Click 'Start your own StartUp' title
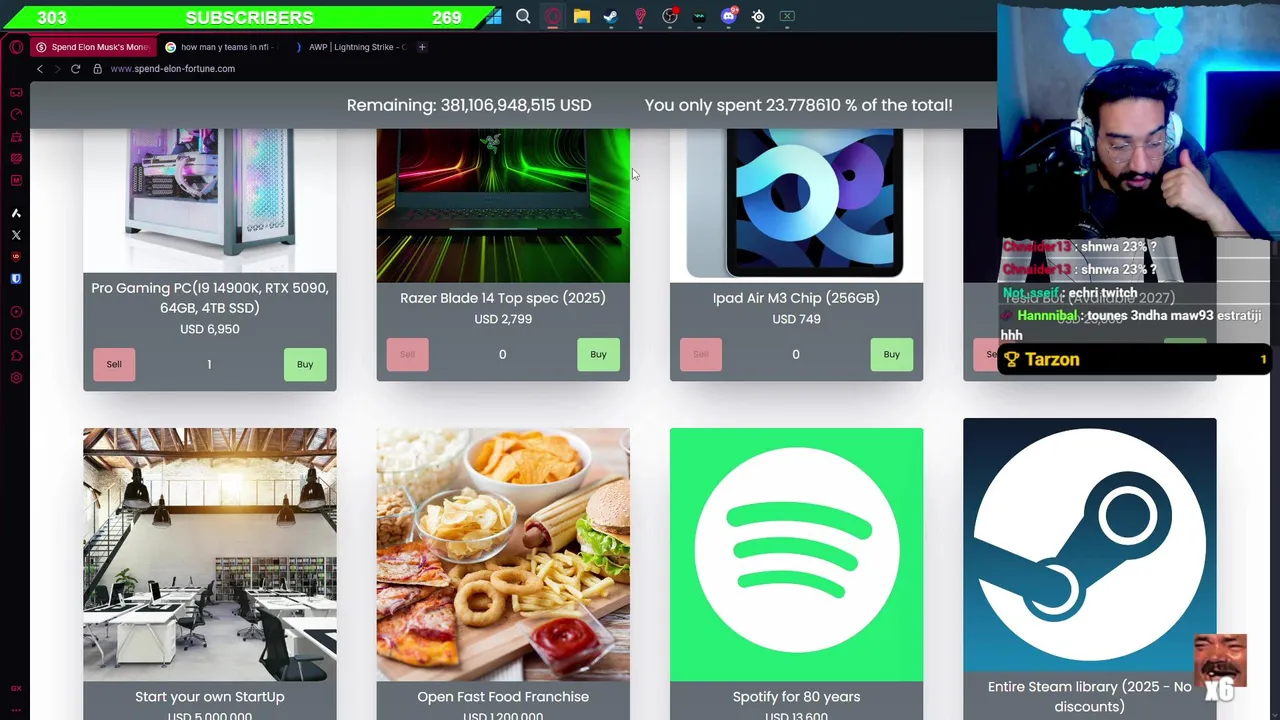The width and height of the screenshot is (1280, 720). pyautogui.click(x=210, y=697)
